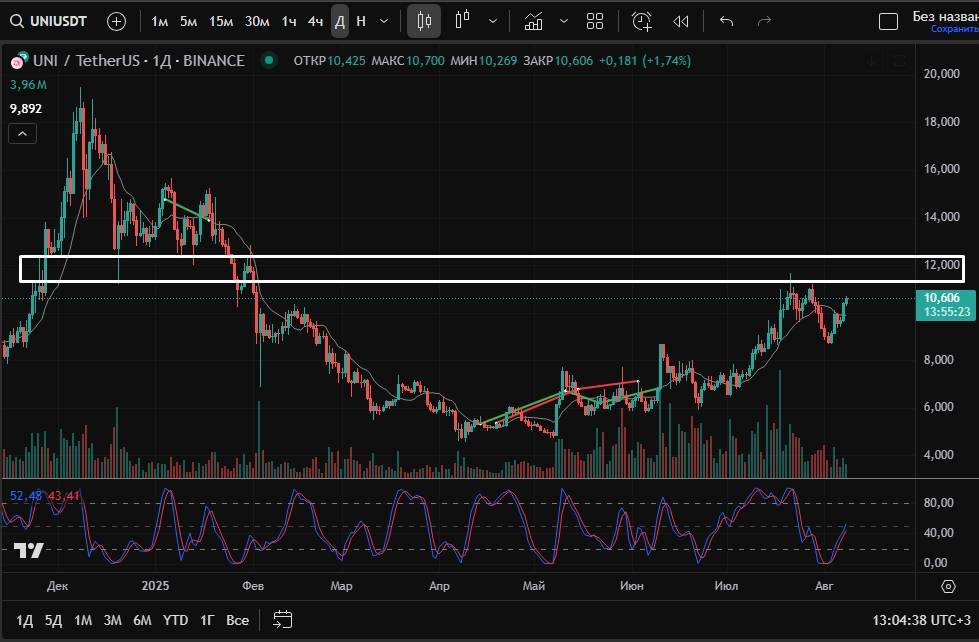Click the undo arrow
Image resolution: width=979 pixels, height=642 pixels.
727,21
